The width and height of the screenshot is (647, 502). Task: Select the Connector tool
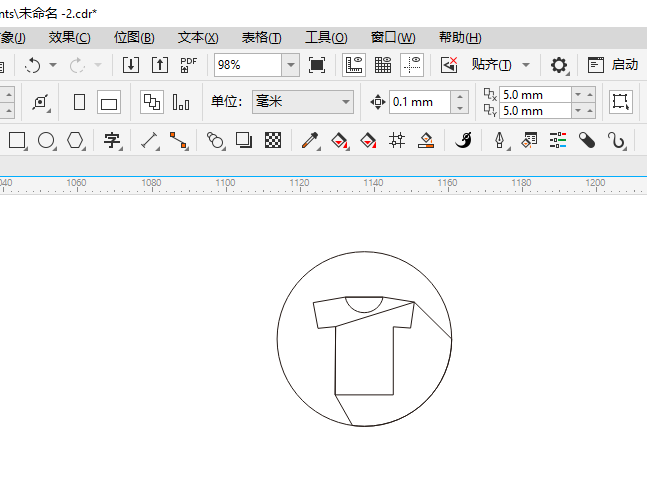coord(178,141)
